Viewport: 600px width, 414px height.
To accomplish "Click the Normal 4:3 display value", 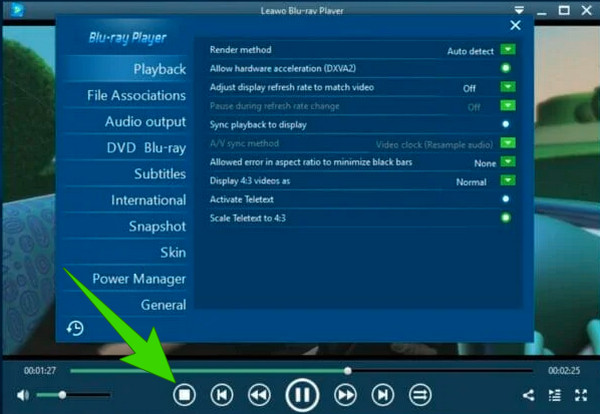I will pyautogui.click(x=471, y=182).
